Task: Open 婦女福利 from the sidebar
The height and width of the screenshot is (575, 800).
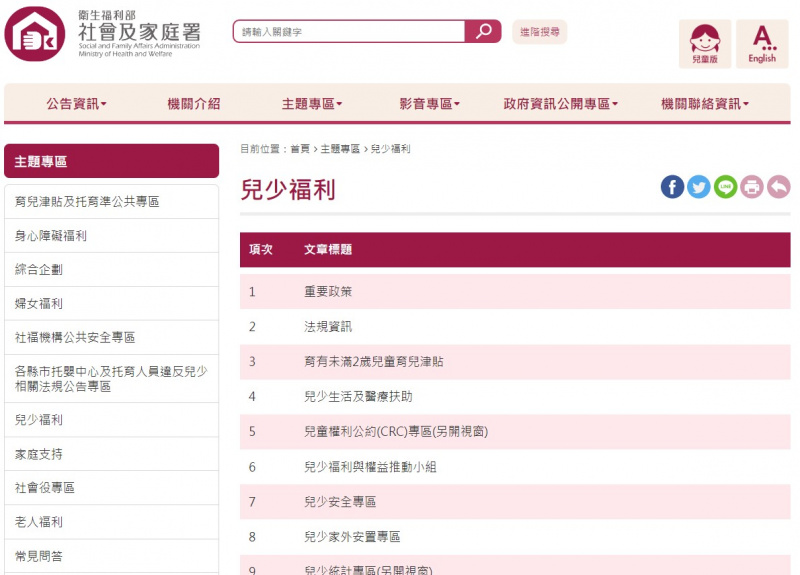Action: [39, 304]
